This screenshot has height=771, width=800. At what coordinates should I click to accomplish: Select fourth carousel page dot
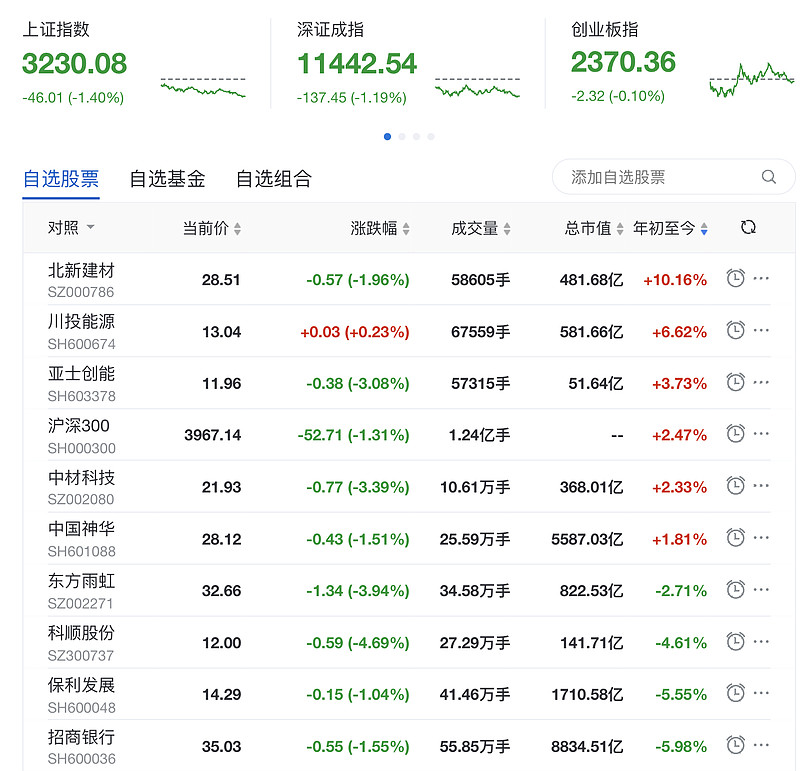(431, 136)
